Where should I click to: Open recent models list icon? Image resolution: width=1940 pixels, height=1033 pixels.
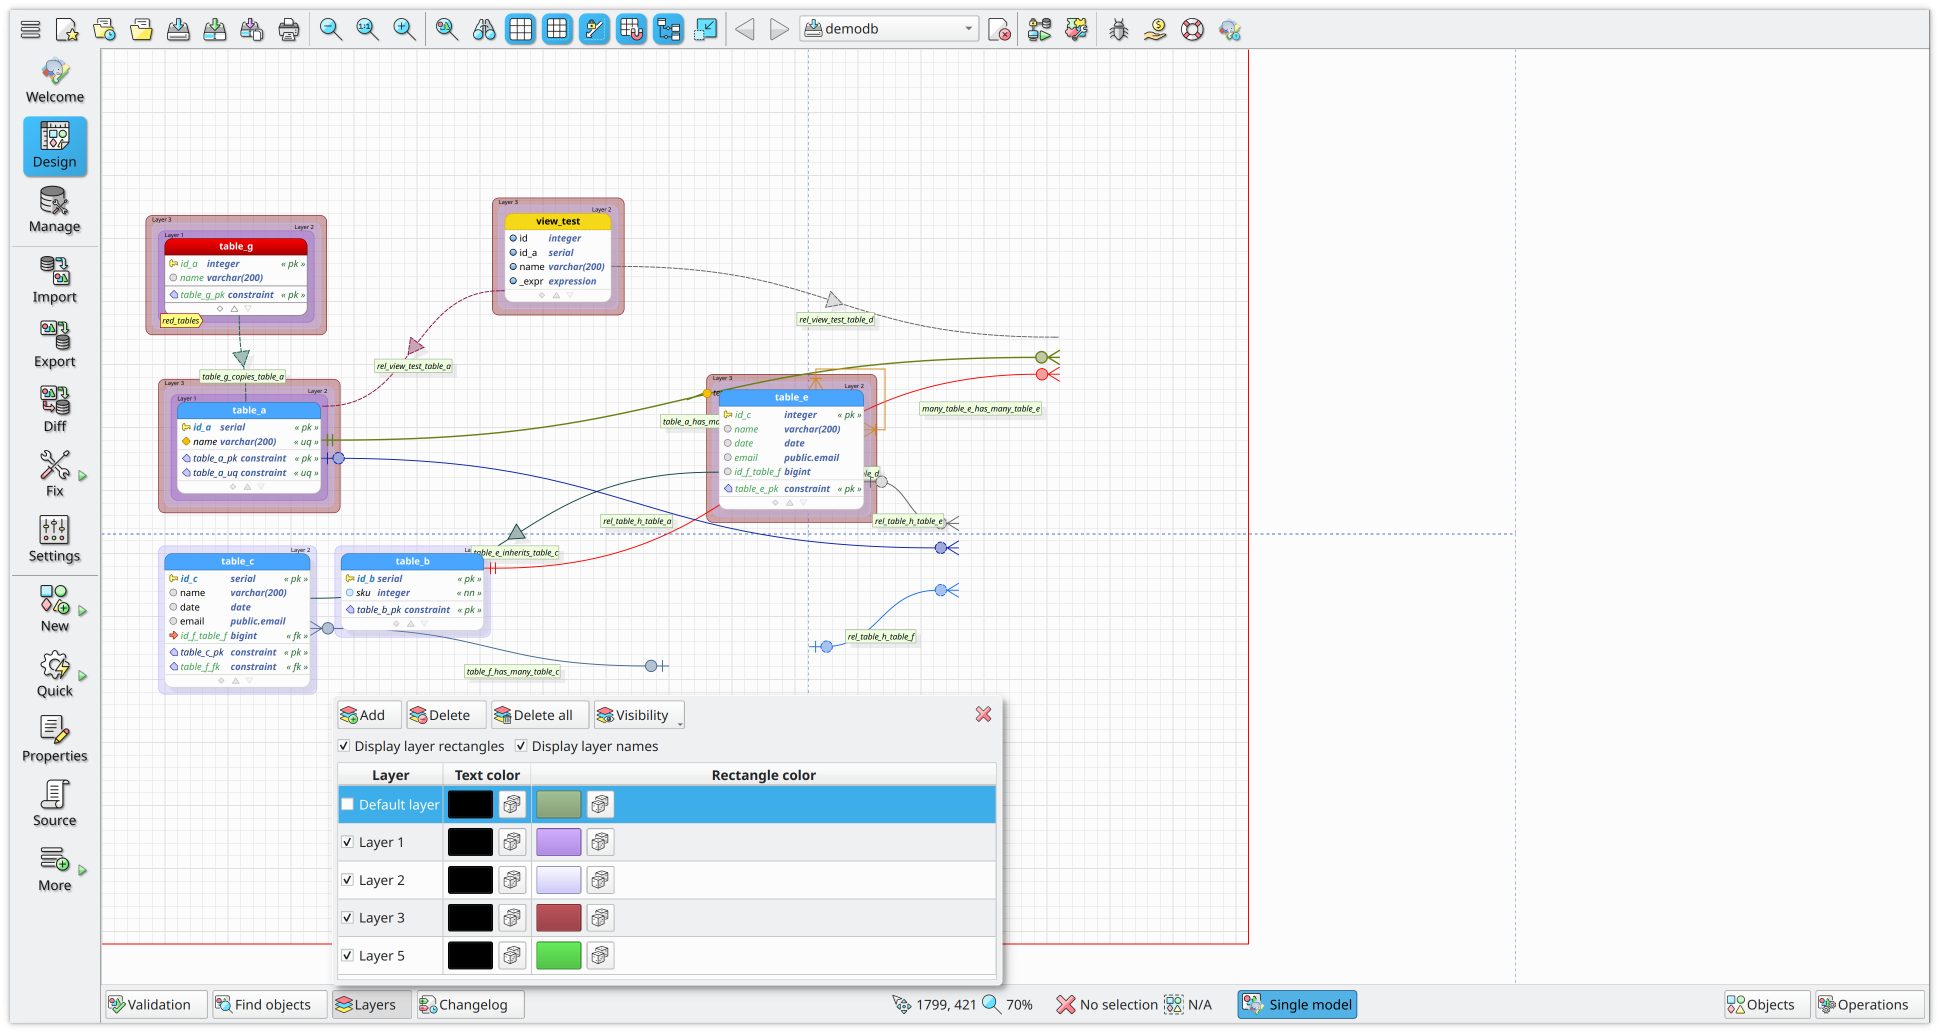coord(104,29)
